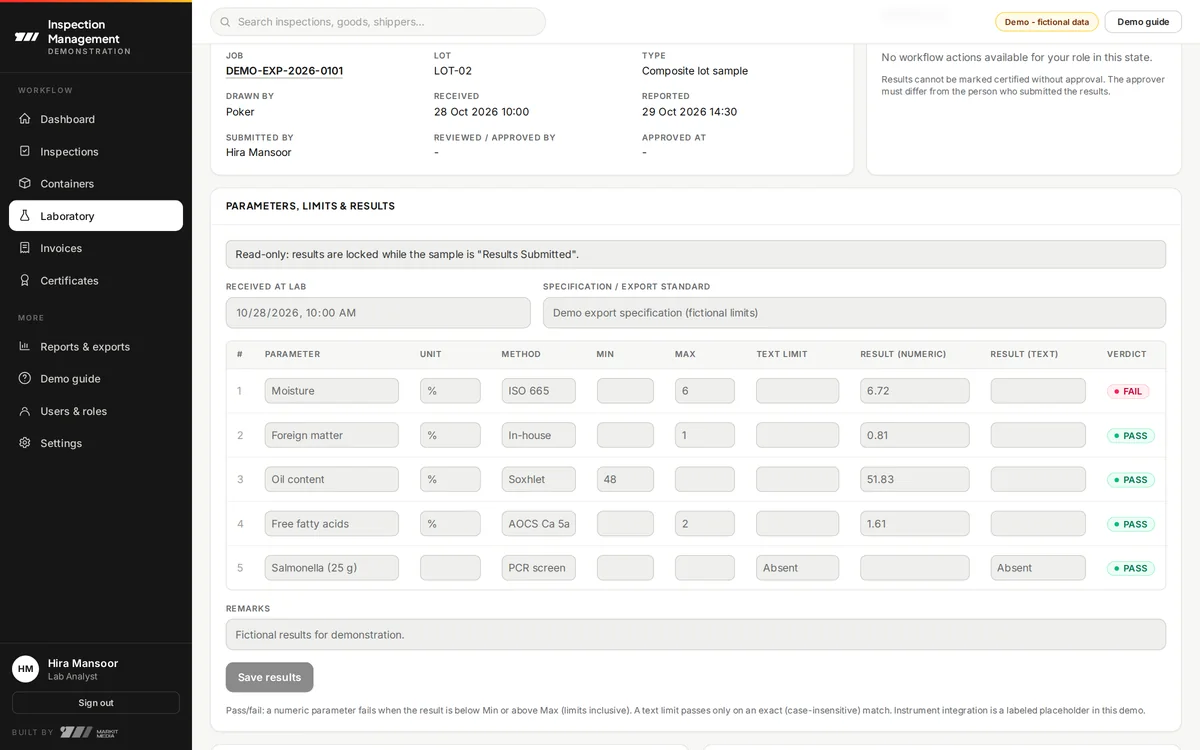1200x750 pixels.
Task: Open Certificates from the sidebar
Action: 96,280
